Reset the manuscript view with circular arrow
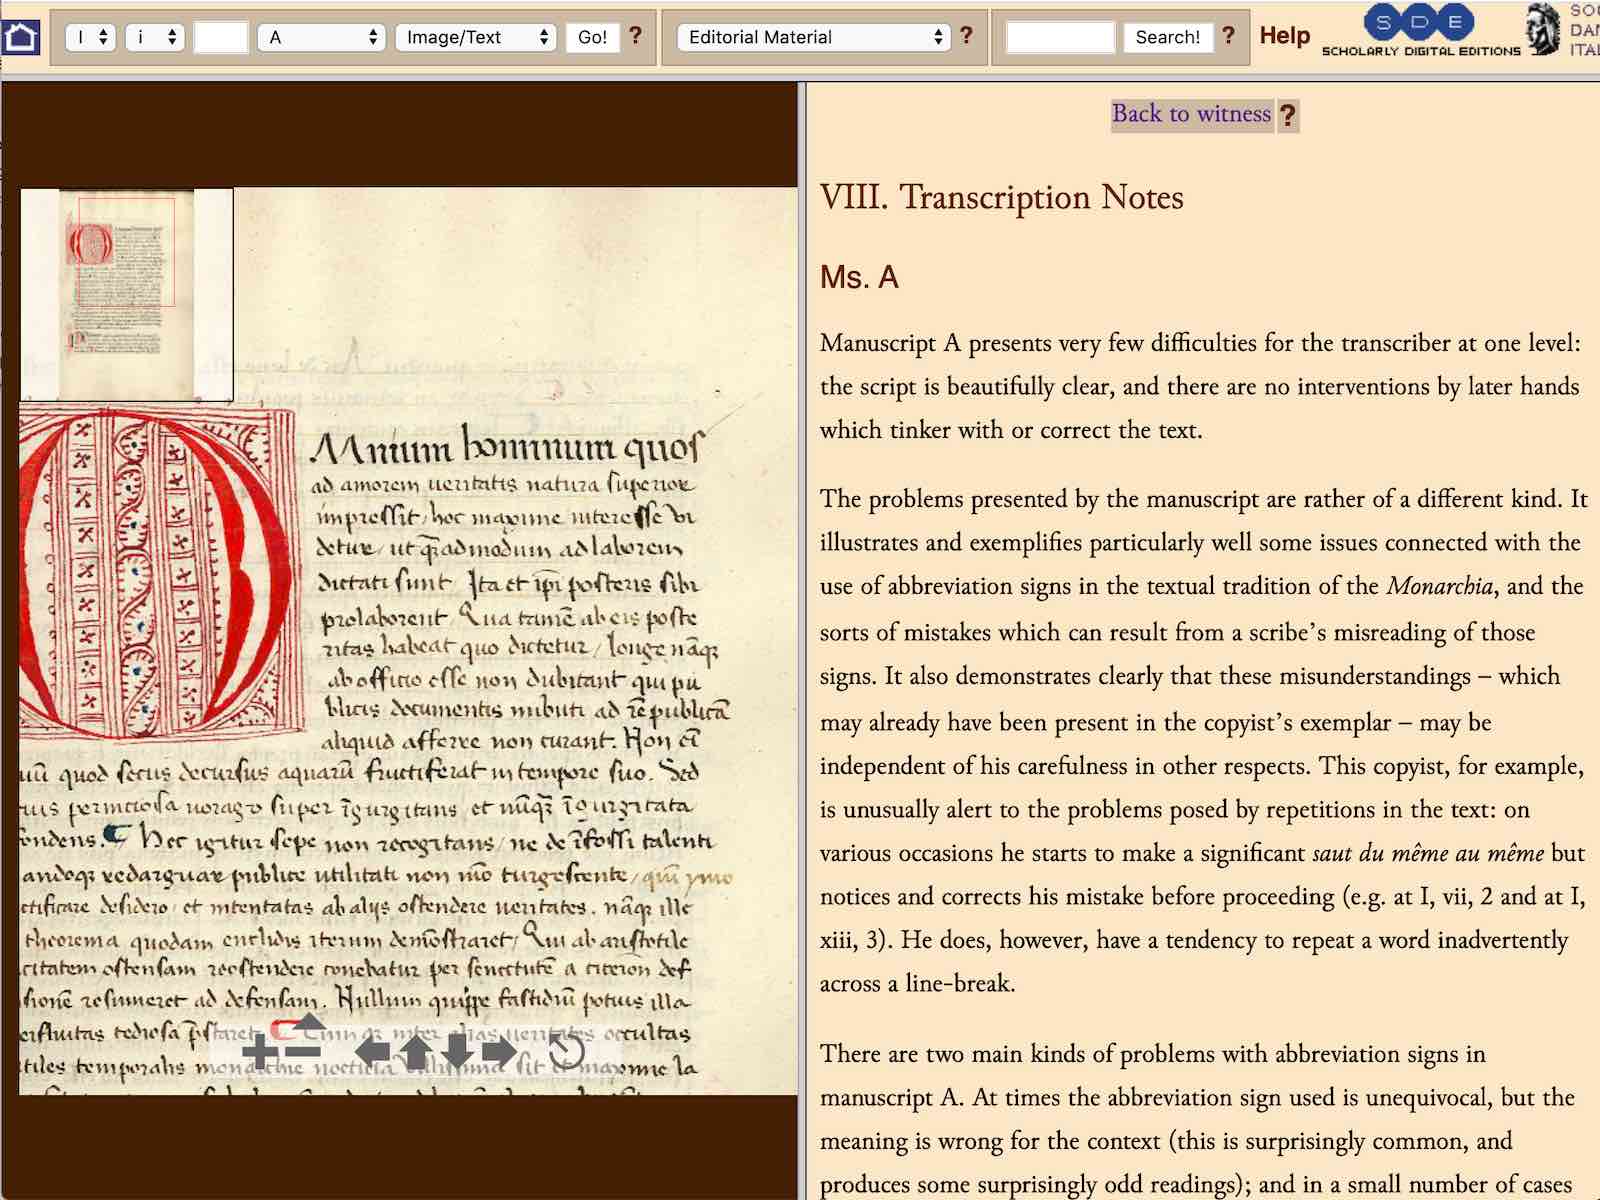Image resolution: width=1600 pixels, height=1200 pixels. (x=565, y=1052)
